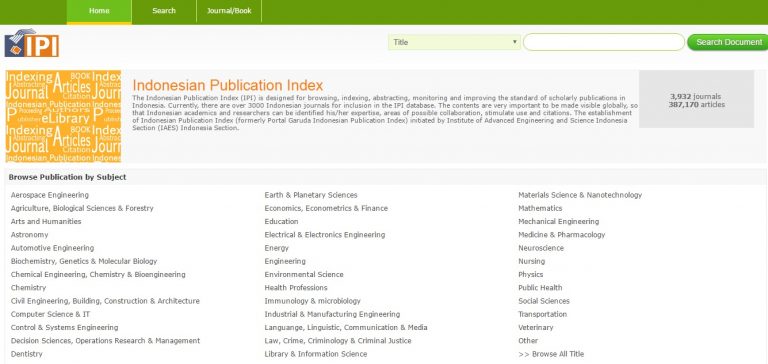768x364 pixels.
Task: Browse the Social Sciences subject
Action: pyautogui.click(x=544, y=301)
